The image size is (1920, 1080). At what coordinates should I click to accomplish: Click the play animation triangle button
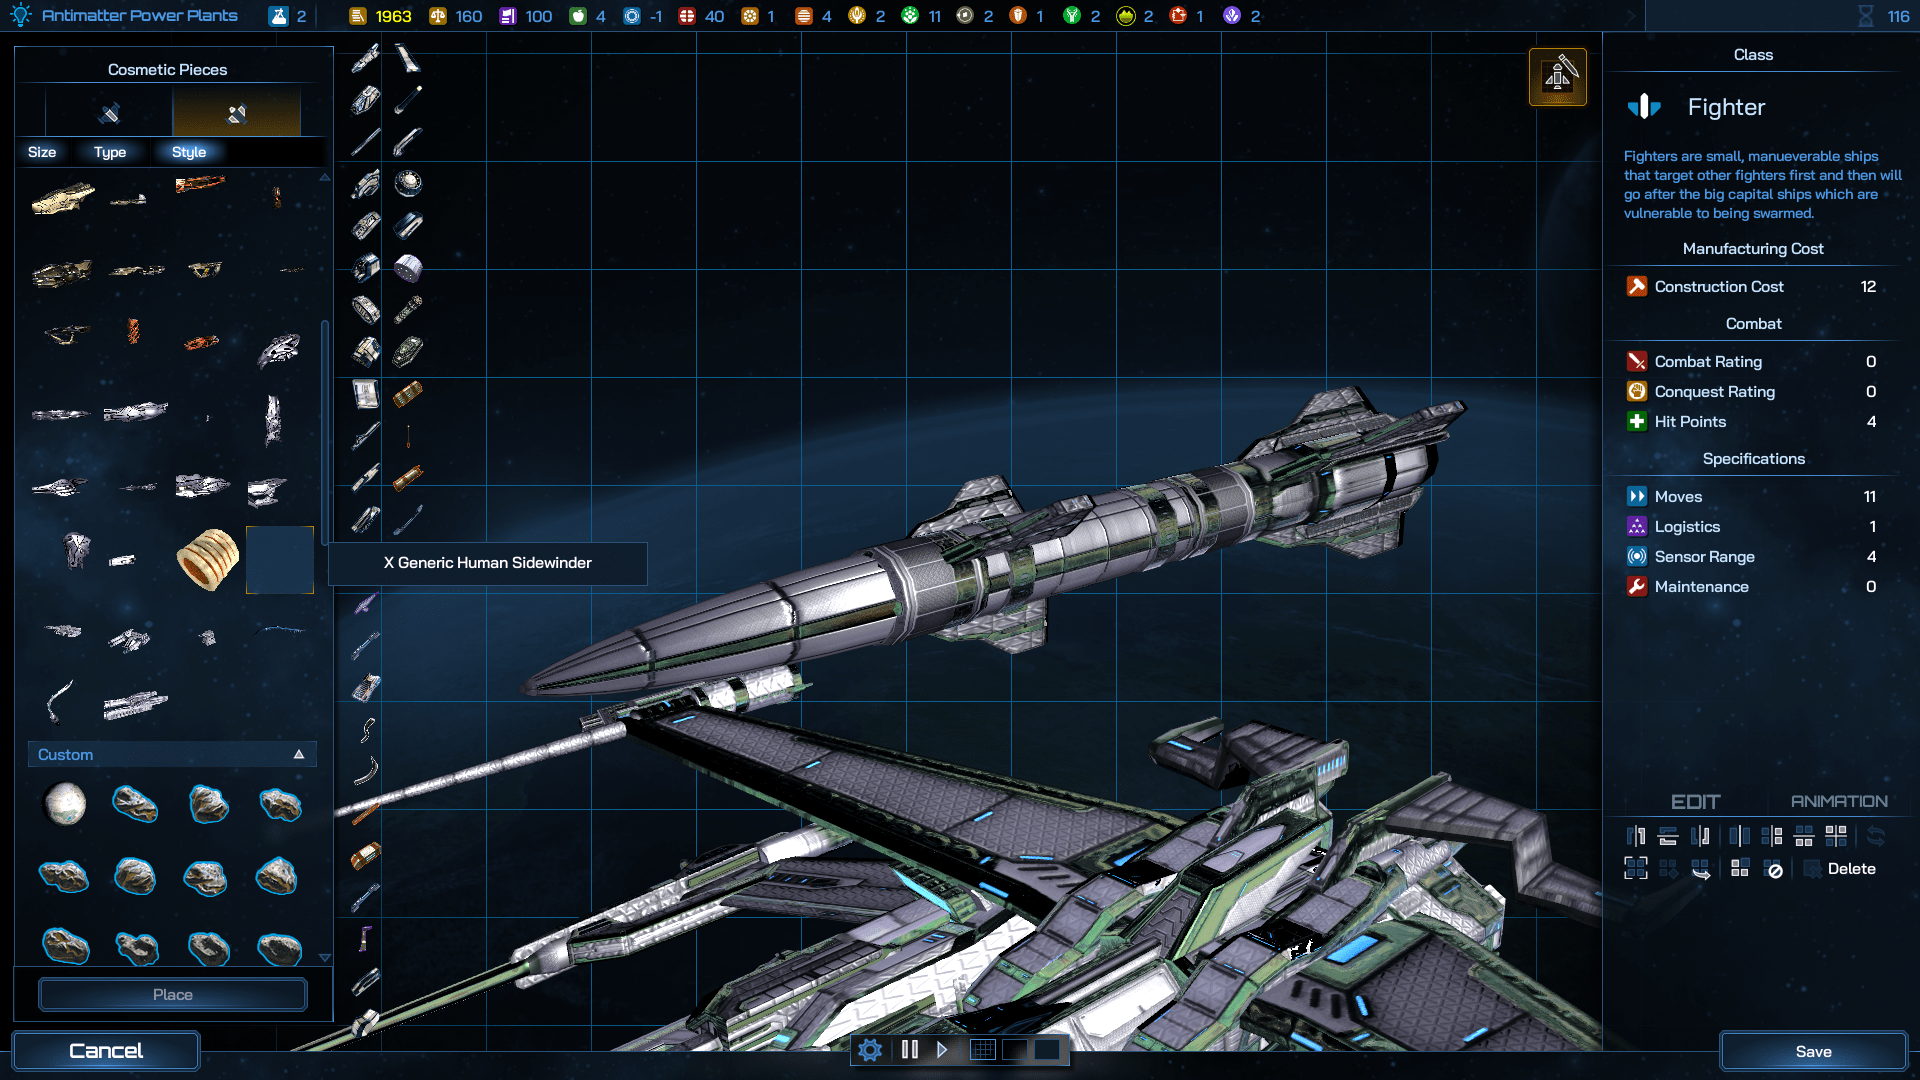click(942, 1050)
